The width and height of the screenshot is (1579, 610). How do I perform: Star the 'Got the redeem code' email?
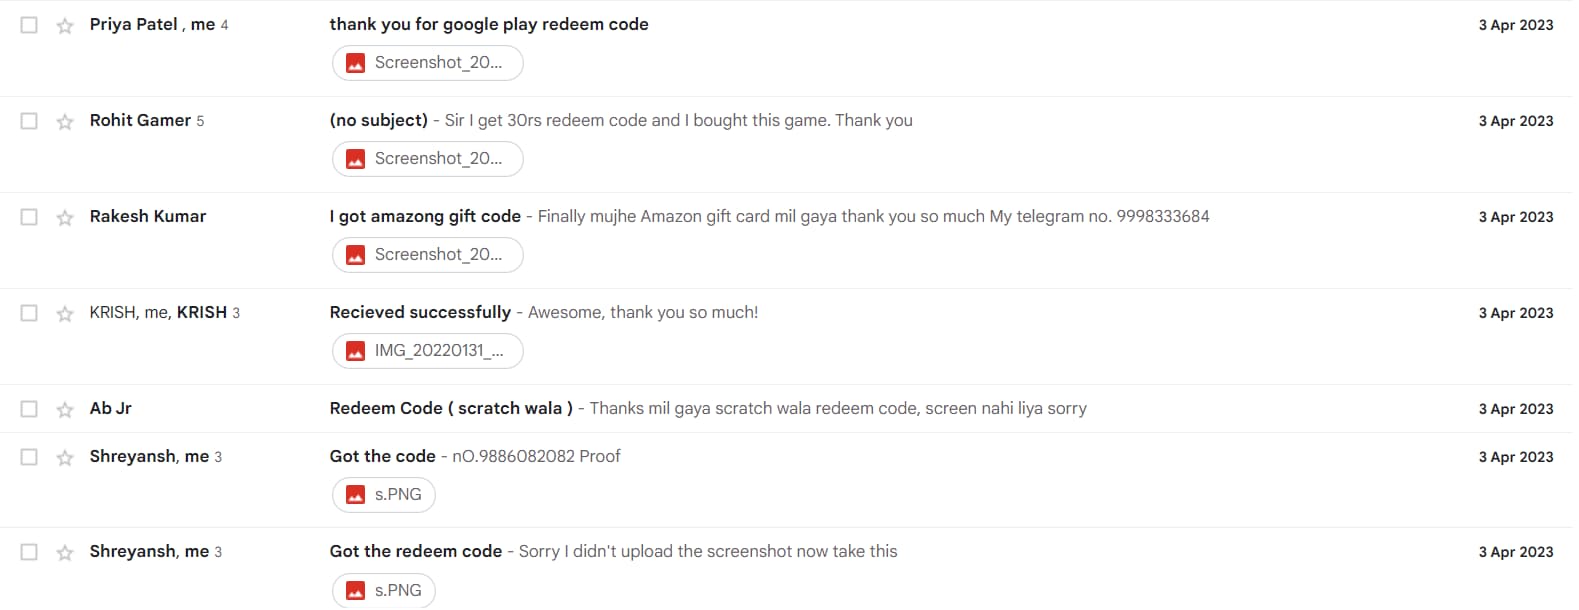tap(65, 552)
